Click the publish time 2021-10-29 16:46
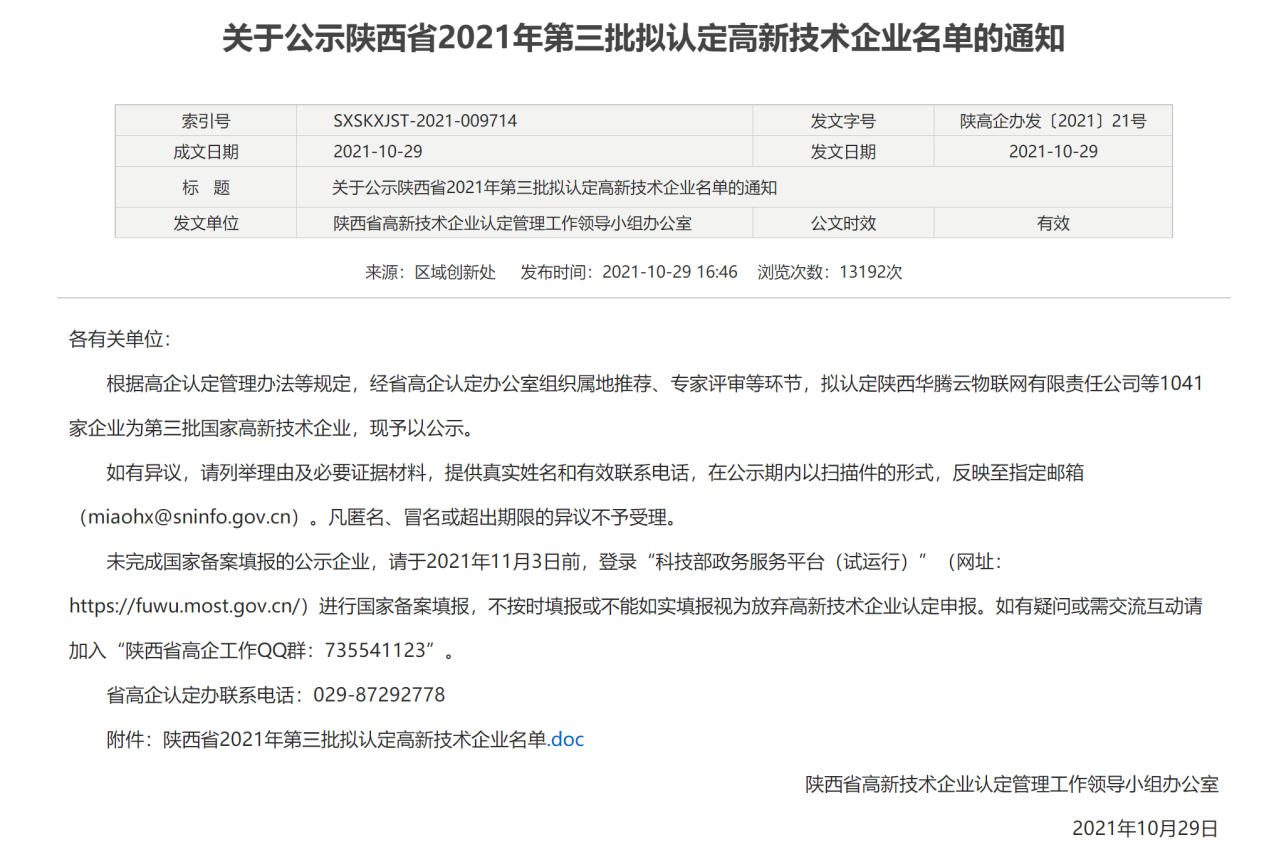The image size is (1269, 845). 669,272
